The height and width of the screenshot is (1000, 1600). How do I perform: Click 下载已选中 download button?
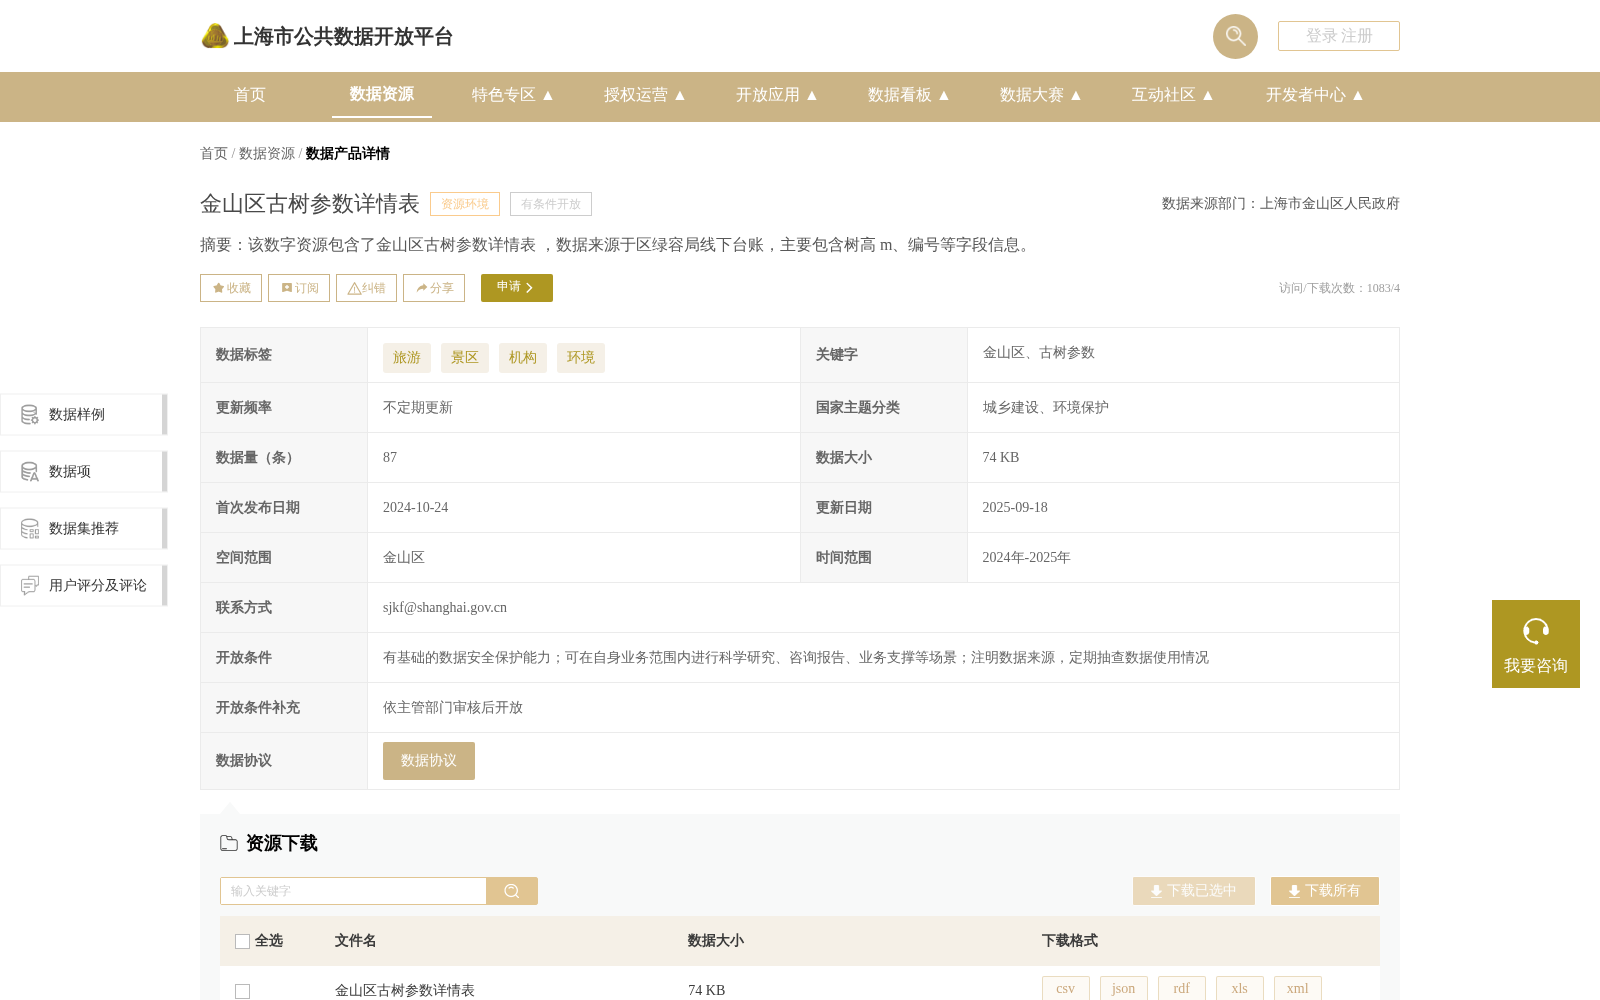click(1194, 891)
